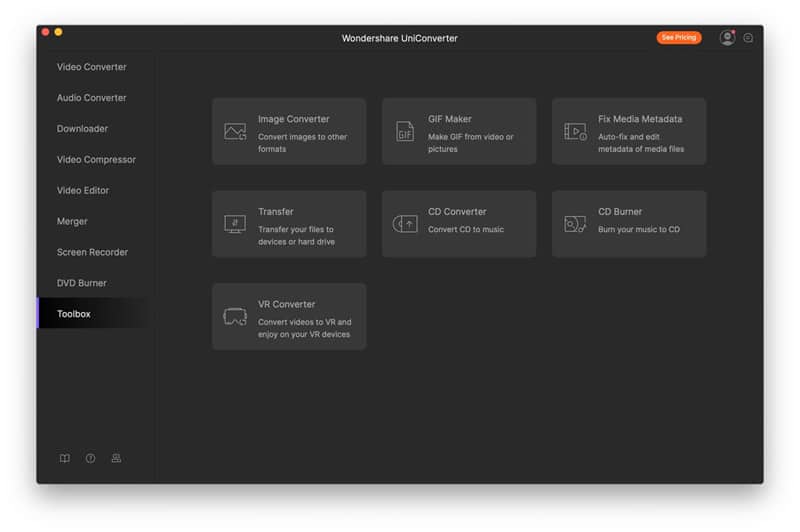This screenshot has height=532, width=800.
Task: Click the feedback message icon top right
Action: point(748,38)
